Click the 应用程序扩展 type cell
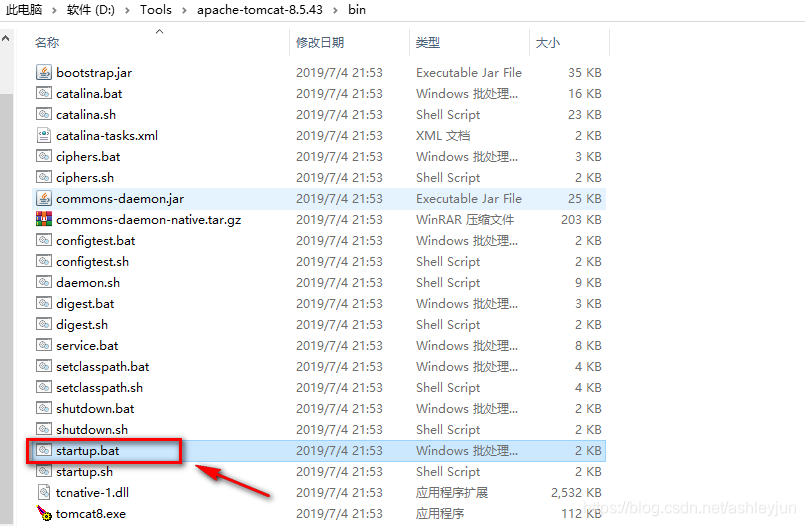 pyautogui.click(x=451, y=493)
